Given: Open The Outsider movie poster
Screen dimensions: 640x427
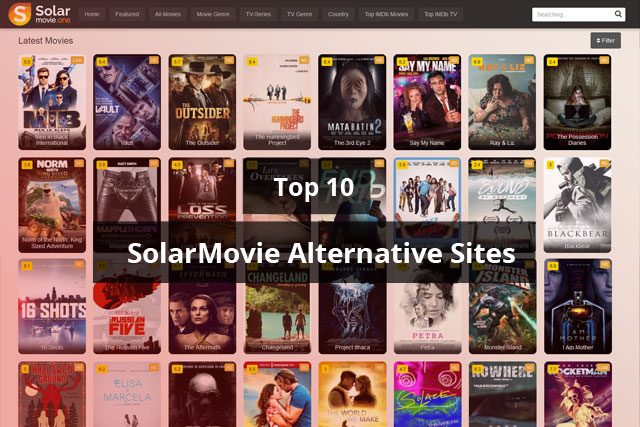Looking at the screenshot, I should [x=202, y=102].
